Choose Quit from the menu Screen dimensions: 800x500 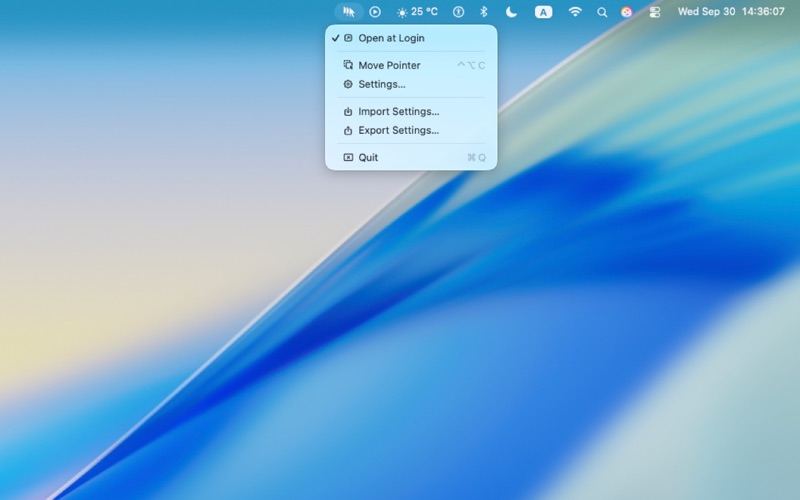tap(411, 157)
